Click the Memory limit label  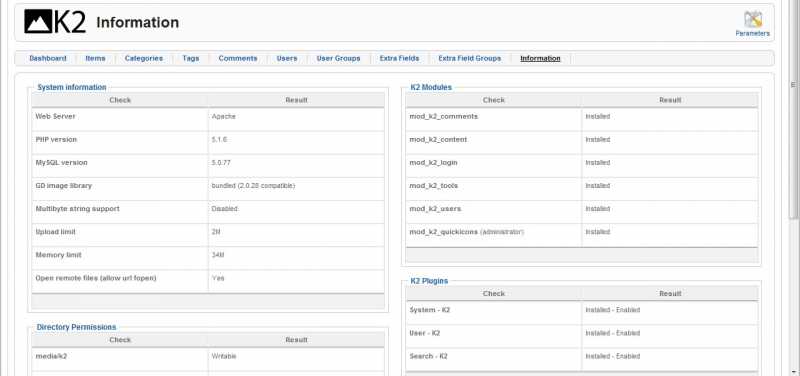(58, 255)
